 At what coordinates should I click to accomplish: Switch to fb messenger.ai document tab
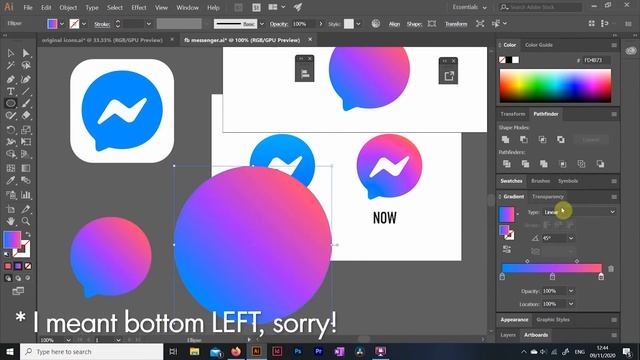coord(242,40)
